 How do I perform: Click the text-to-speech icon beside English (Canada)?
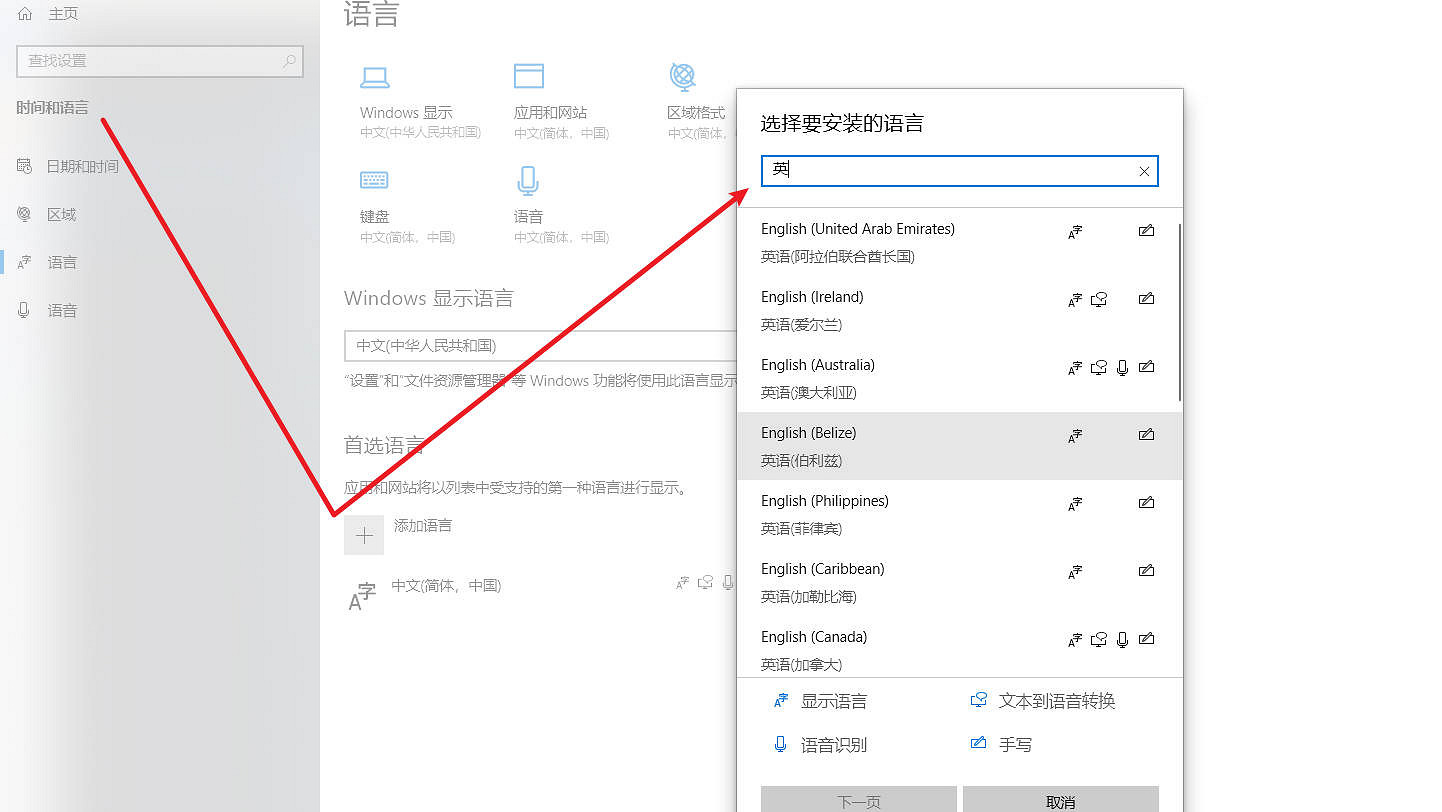[x=1098, y=639]
